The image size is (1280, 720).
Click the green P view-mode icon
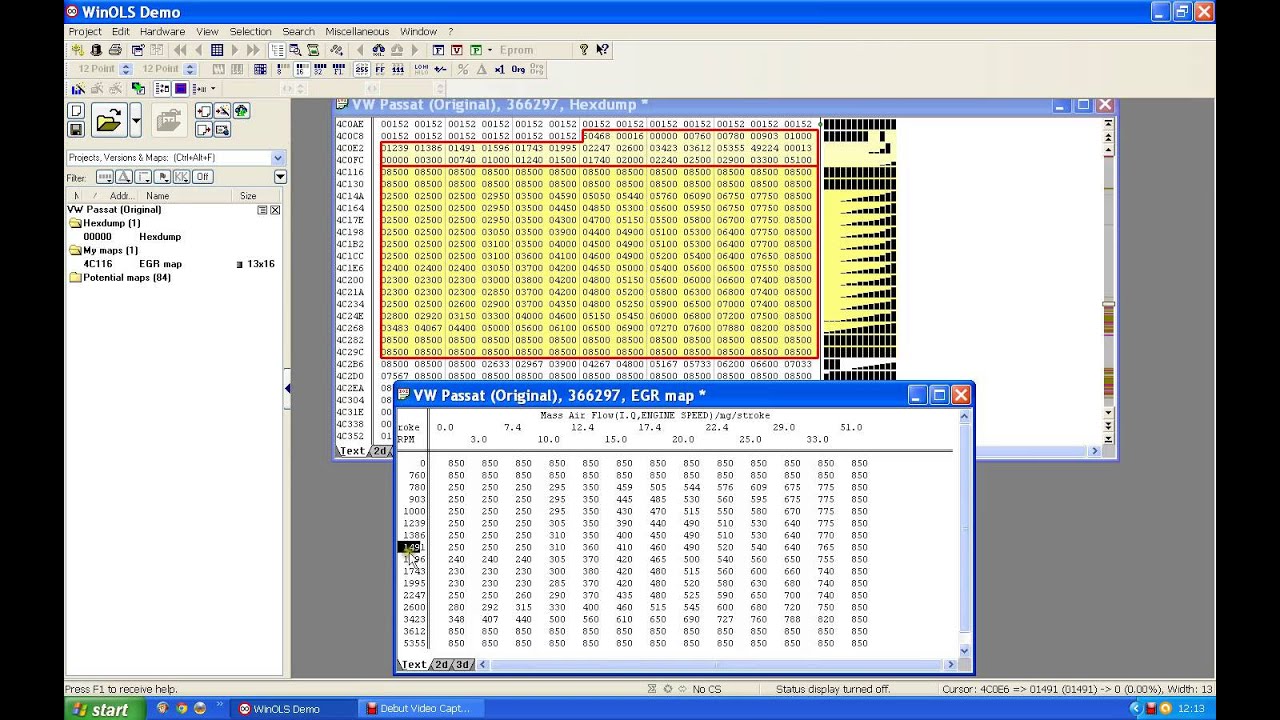476,49
